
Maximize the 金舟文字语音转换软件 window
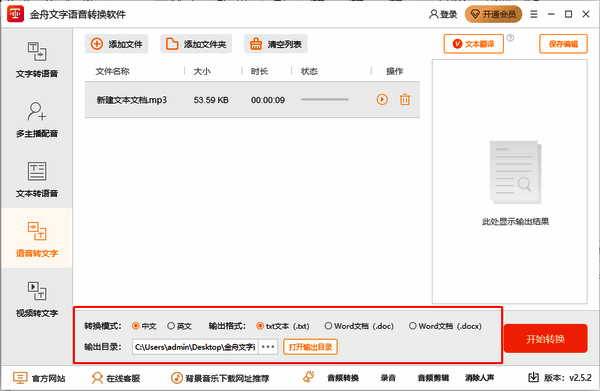[x=569, y=14]
